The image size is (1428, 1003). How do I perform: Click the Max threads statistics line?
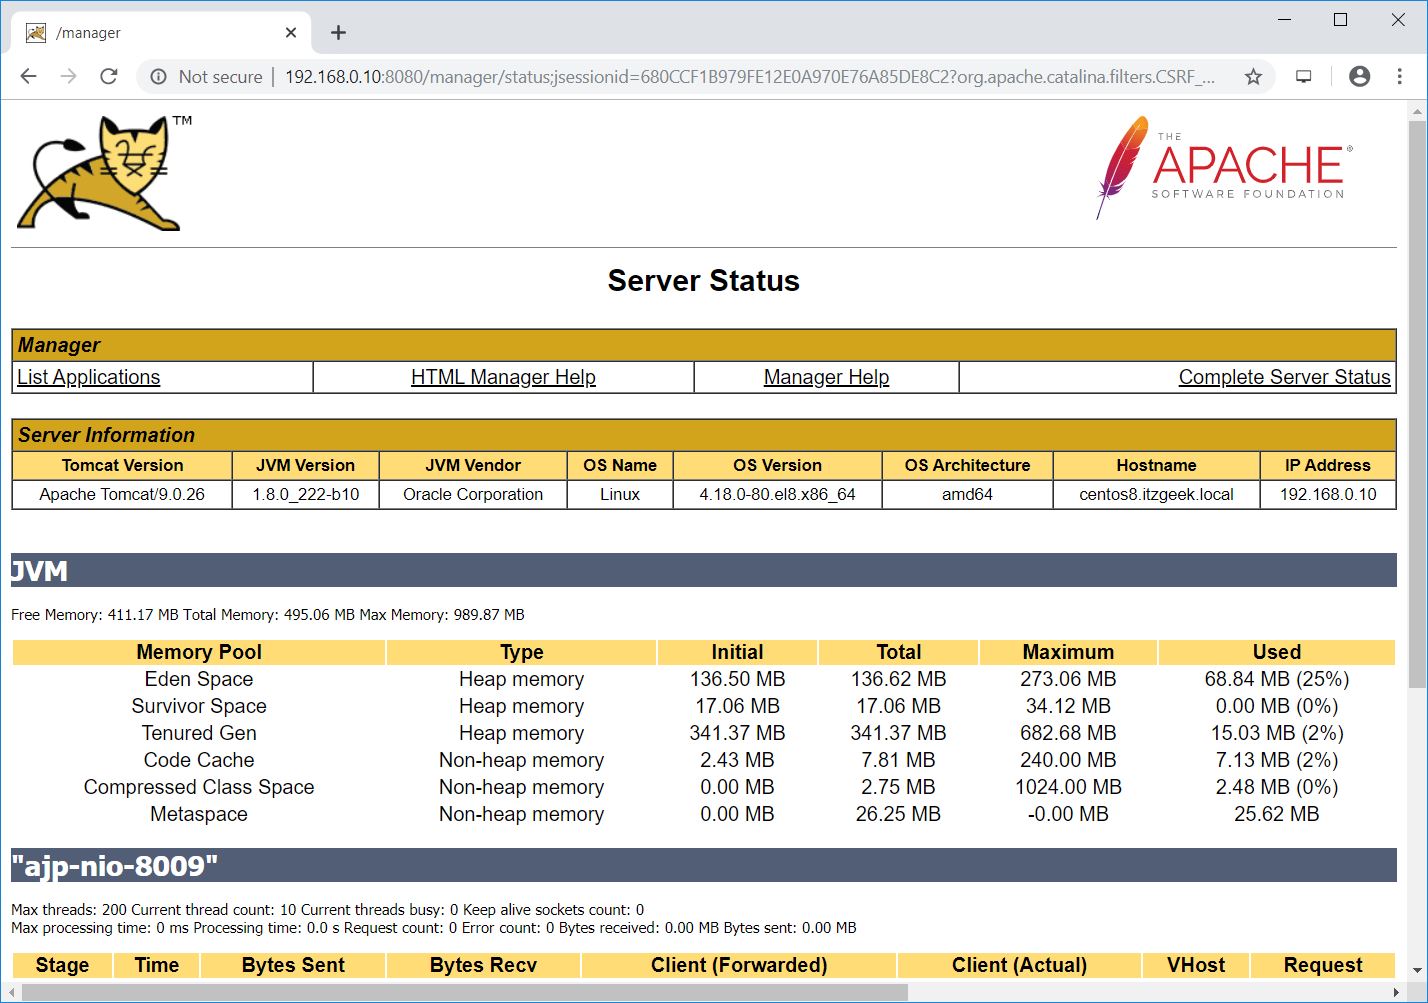tap(327, 910)
